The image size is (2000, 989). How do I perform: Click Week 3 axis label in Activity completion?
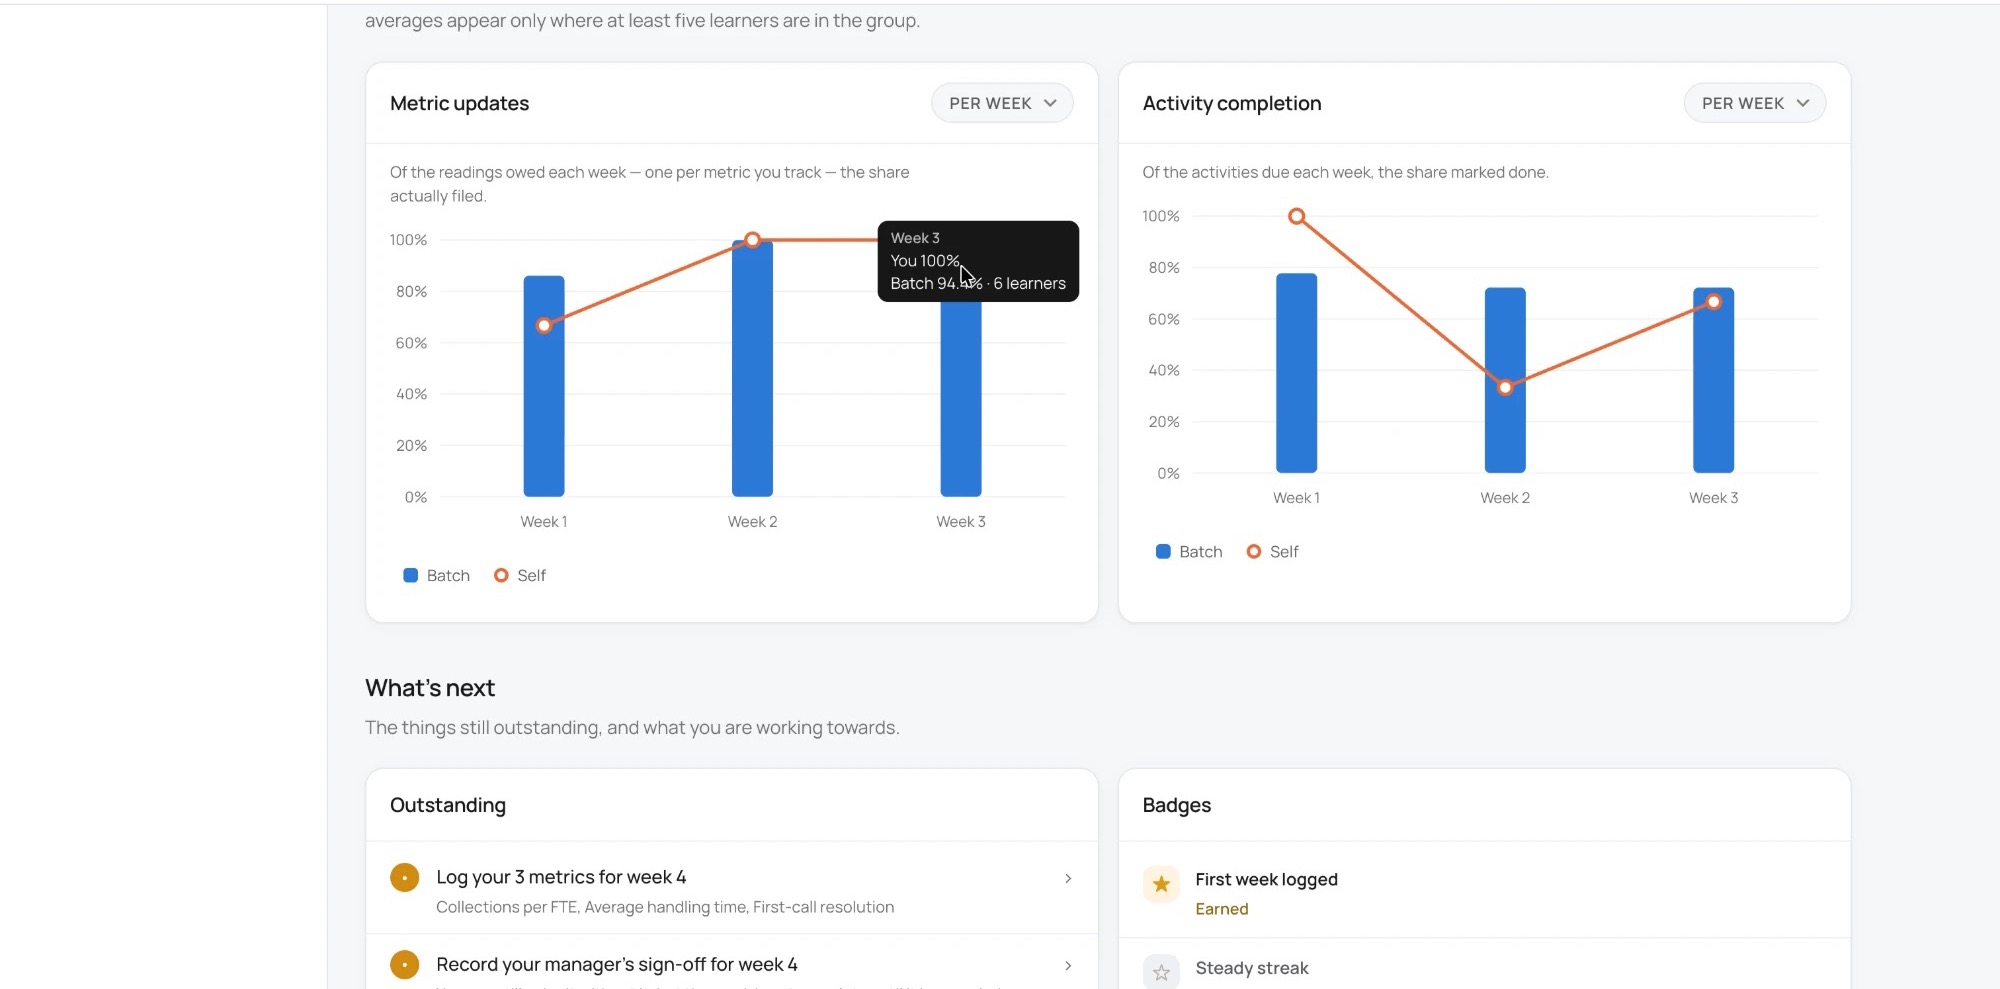click(1713, 498)
